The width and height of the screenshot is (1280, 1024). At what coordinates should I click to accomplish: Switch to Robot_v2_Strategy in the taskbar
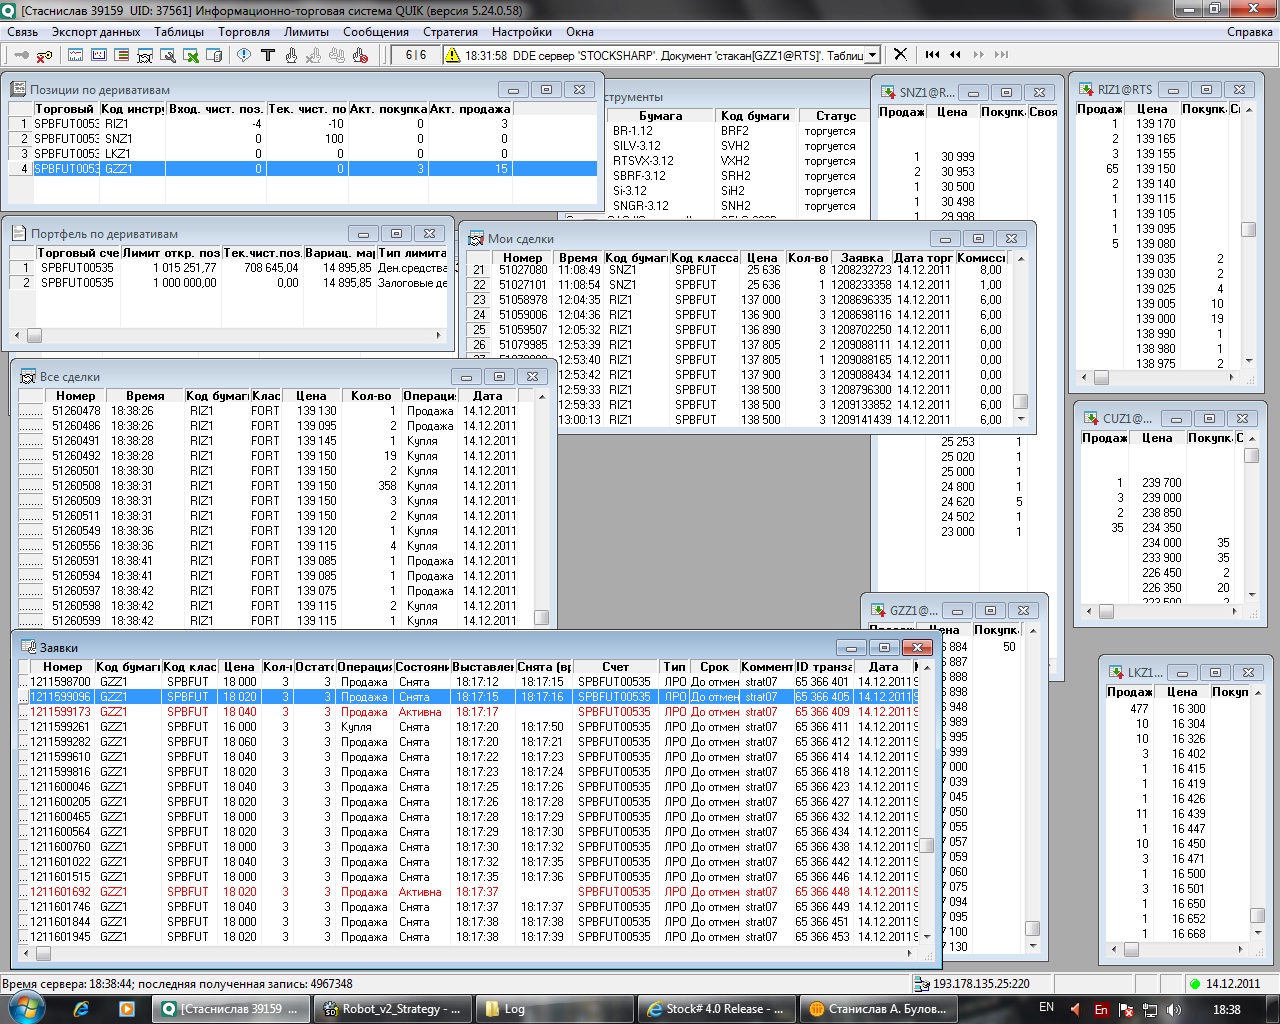(x=392, y=1009)
